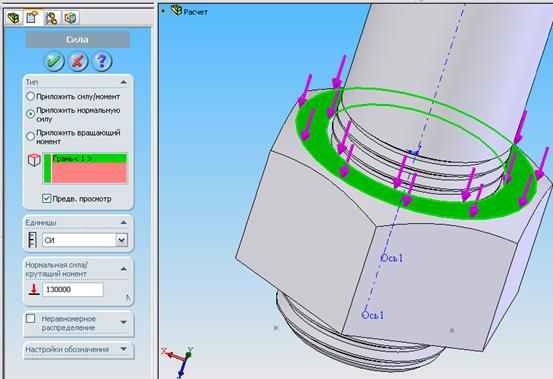This screenshot has height=379, width=553.
Task: Click the 'Сила' panel title
Action: point(78,39)
